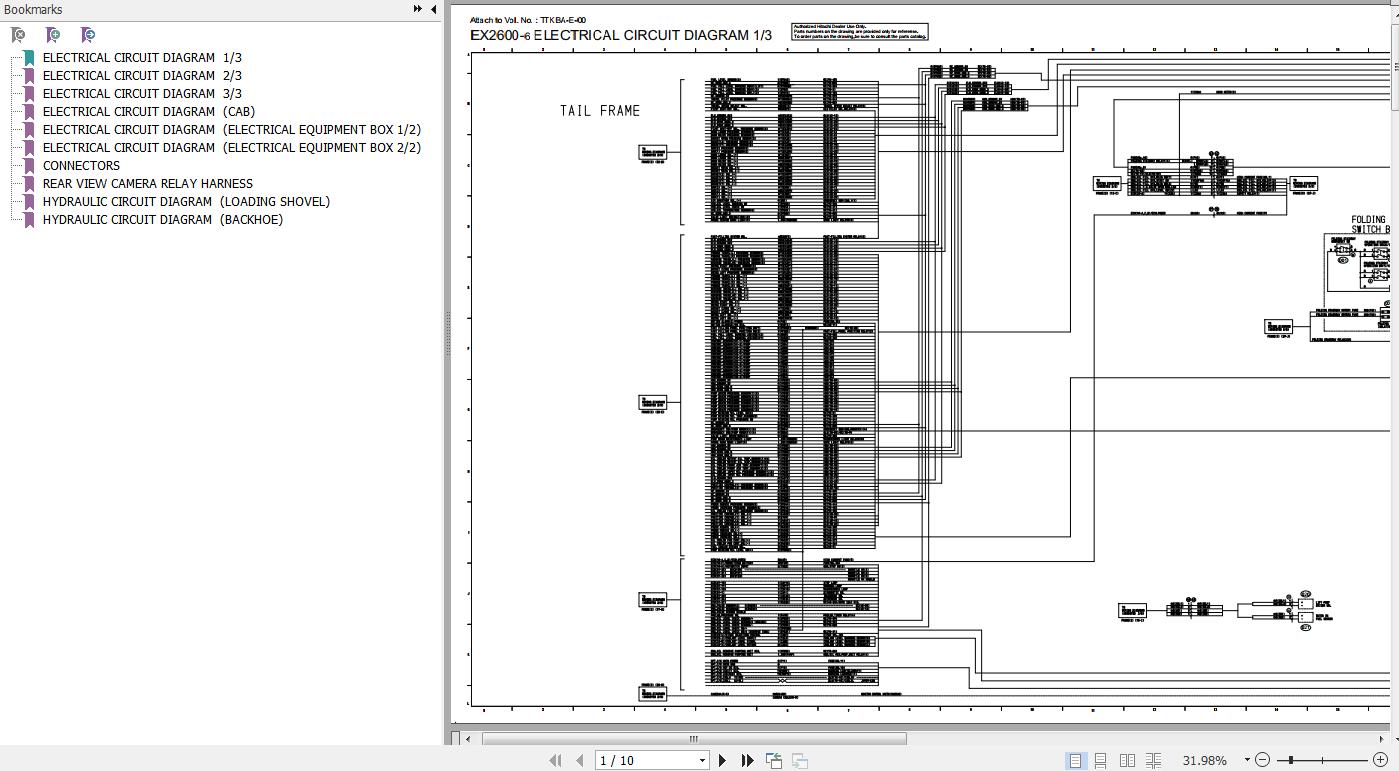This screenshot has width=1399, height=771.
Task: Open bookmark ELECTRICAL CIRCUIT DIAGRAM 1/3
Action: click(x=142, y=58)
